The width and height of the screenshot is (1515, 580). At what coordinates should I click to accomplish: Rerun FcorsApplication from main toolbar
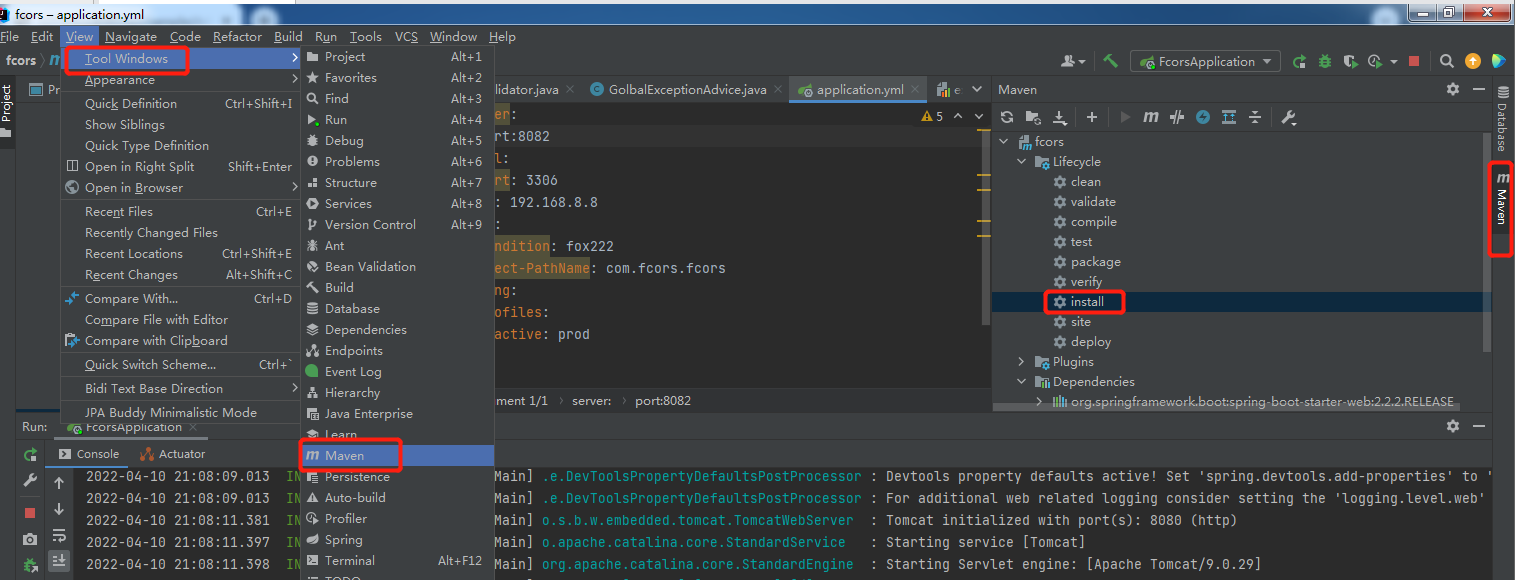(x=1299, y=61)
